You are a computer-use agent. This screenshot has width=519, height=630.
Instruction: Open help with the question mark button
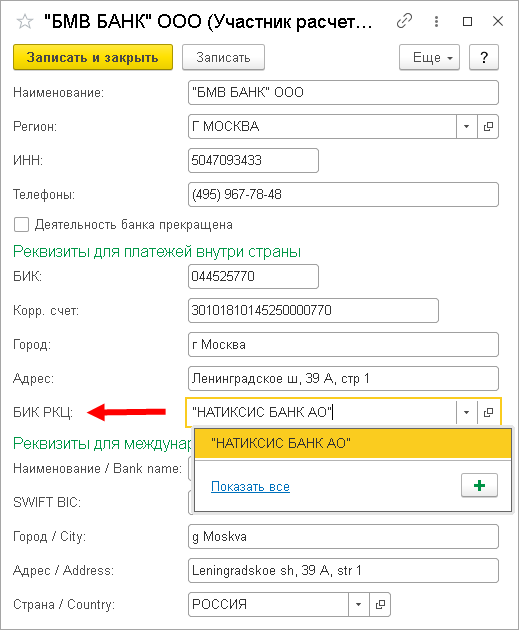(484, 57)
